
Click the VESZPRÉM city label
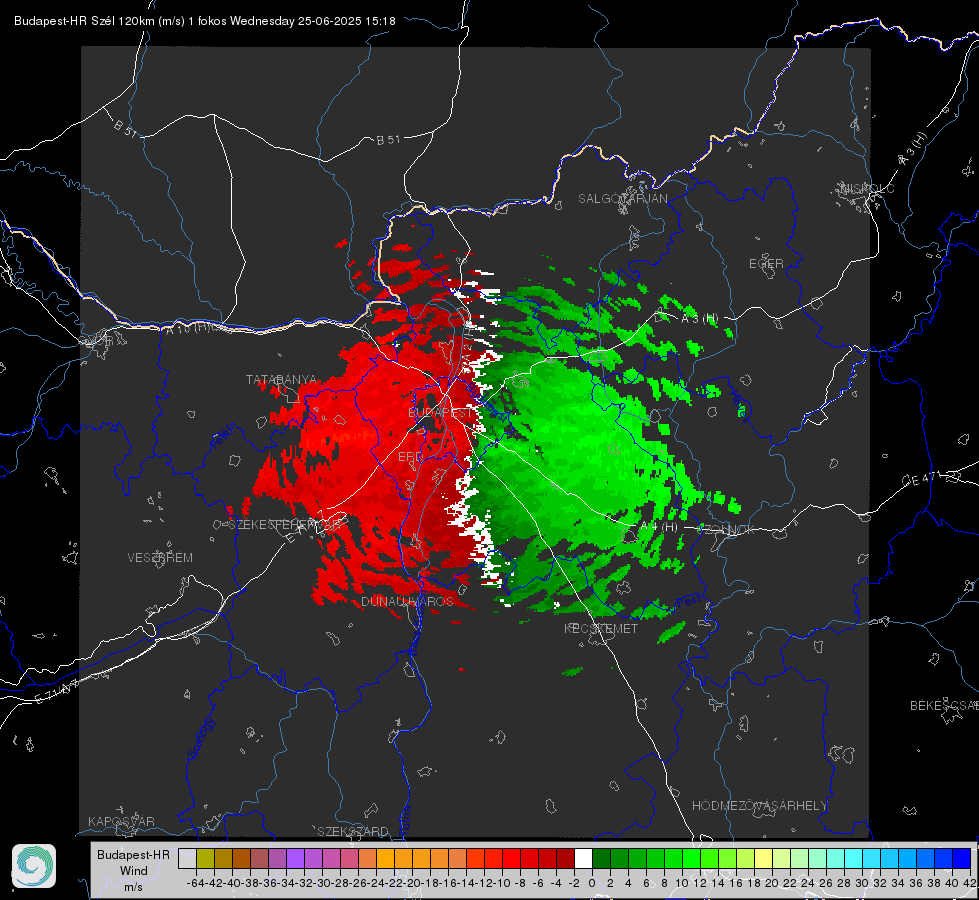(x=160, y=557)
